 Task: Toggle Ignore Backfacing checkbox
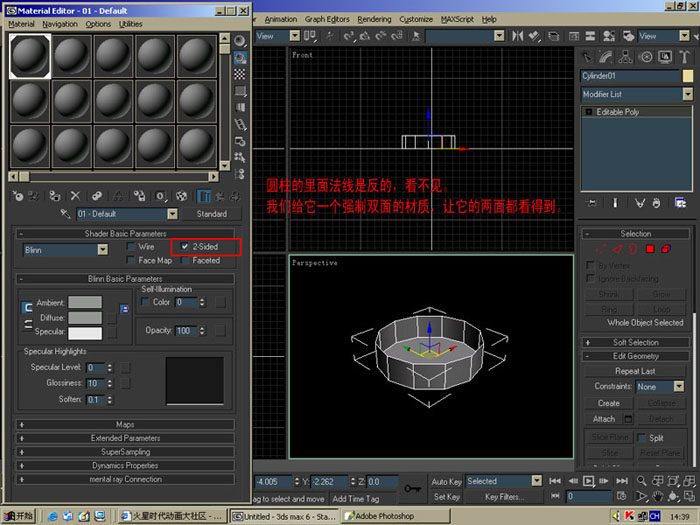[x=590, y=278]
